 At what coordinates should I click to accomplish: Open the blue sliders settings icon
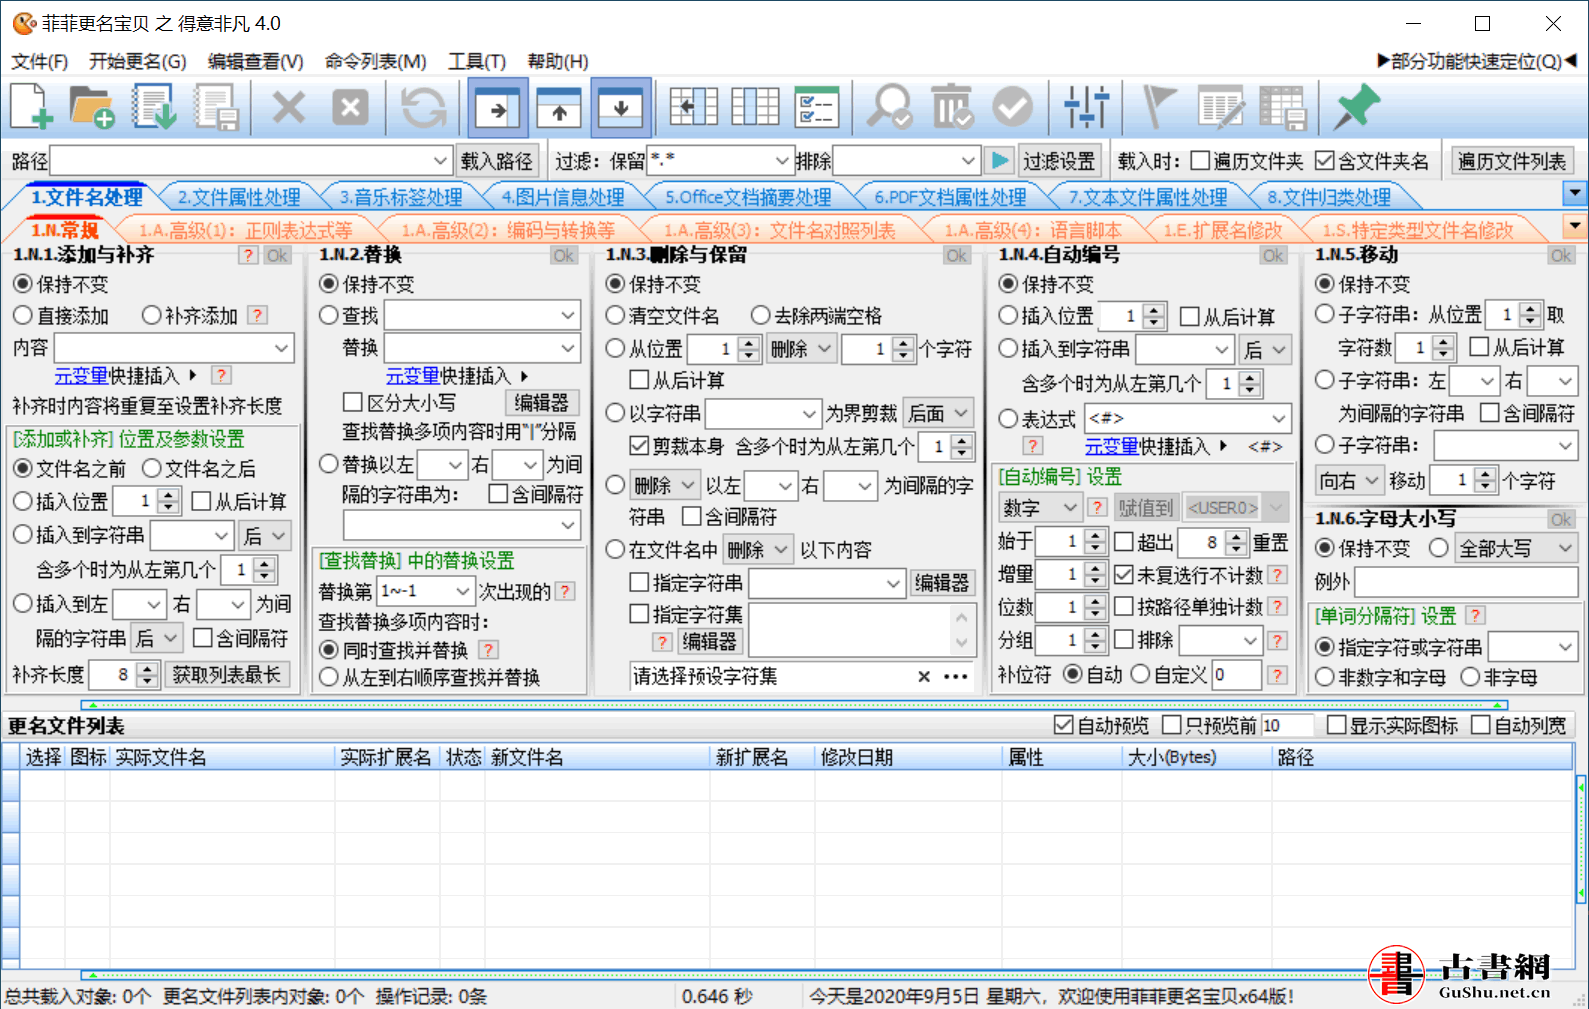click(1086, 107)
